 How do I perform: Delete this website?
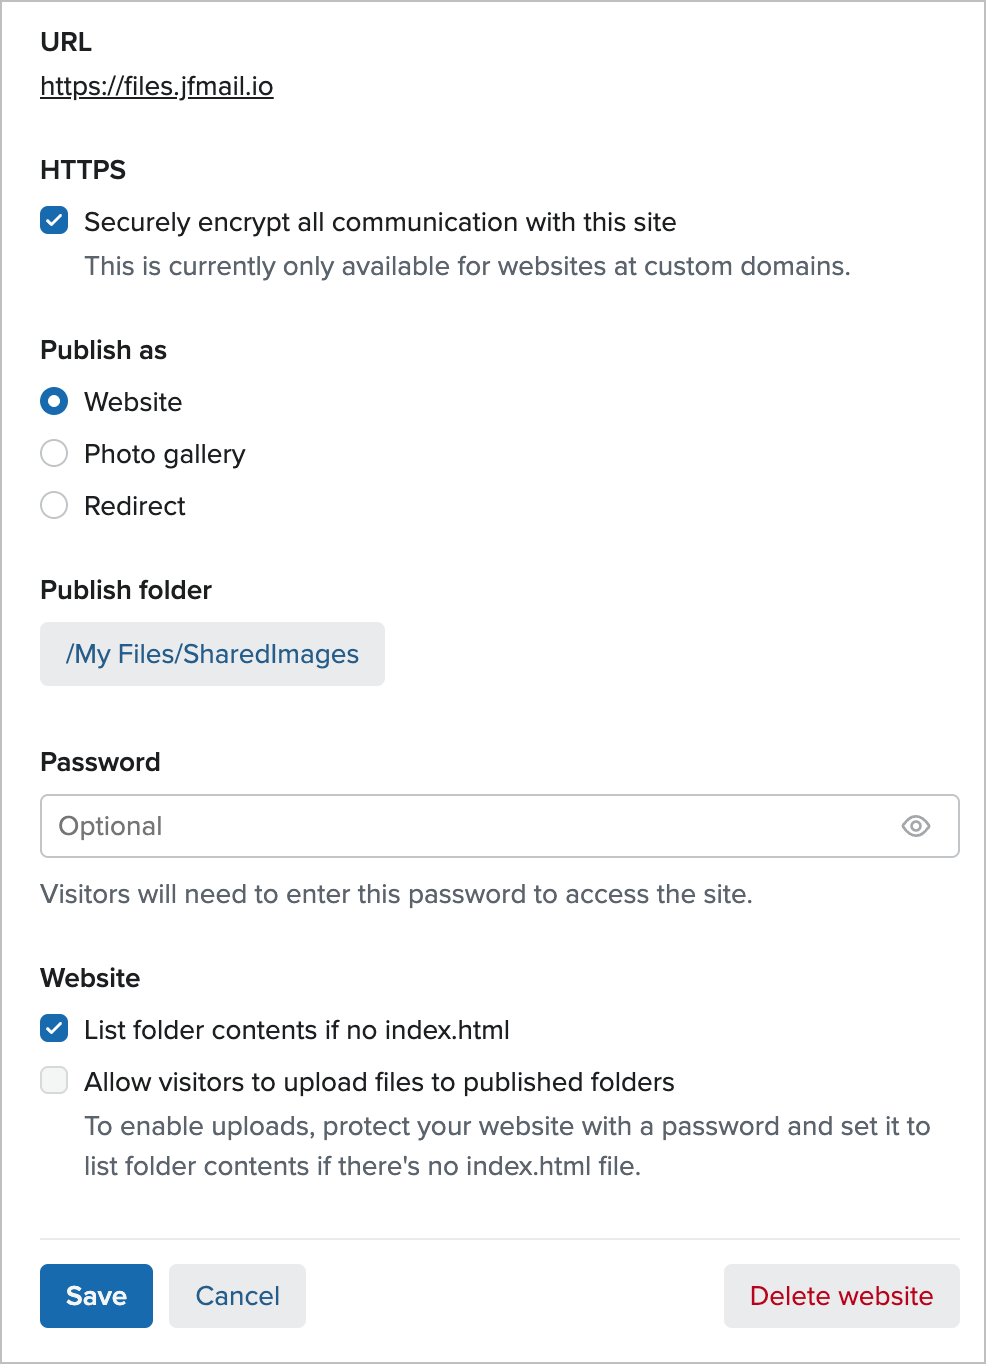pos(841,1295)
